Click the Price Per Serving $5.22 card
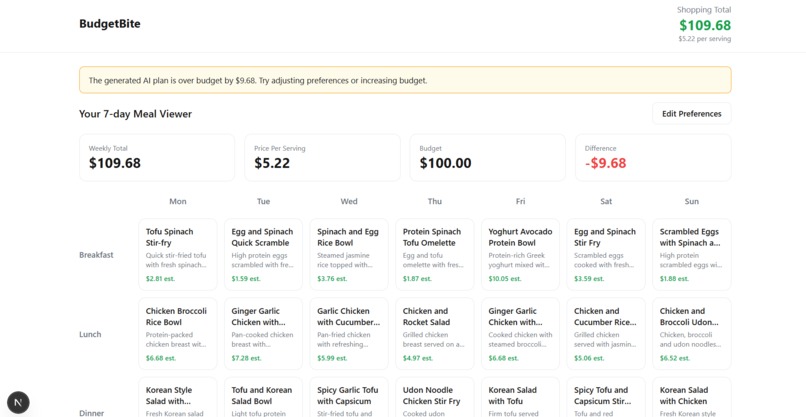The height and width of the screenshot is (417, 806). click(322, 158)
